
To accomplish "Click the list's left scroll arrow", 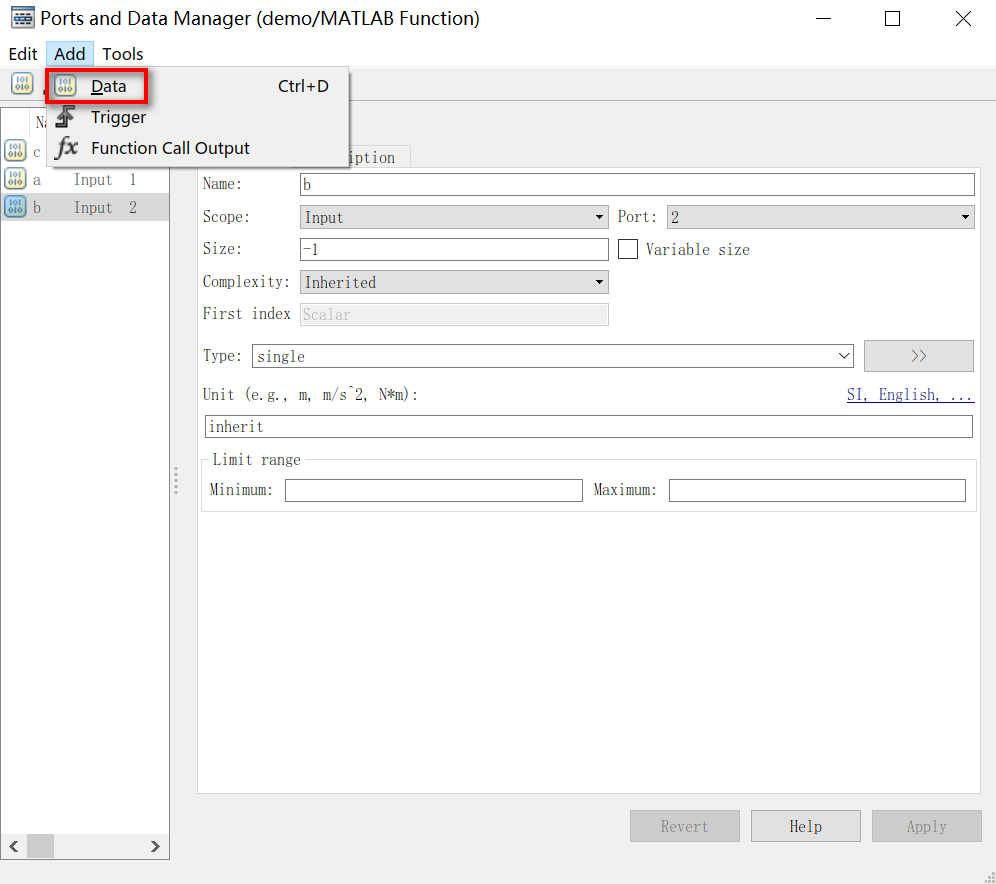I will [14, 846].
